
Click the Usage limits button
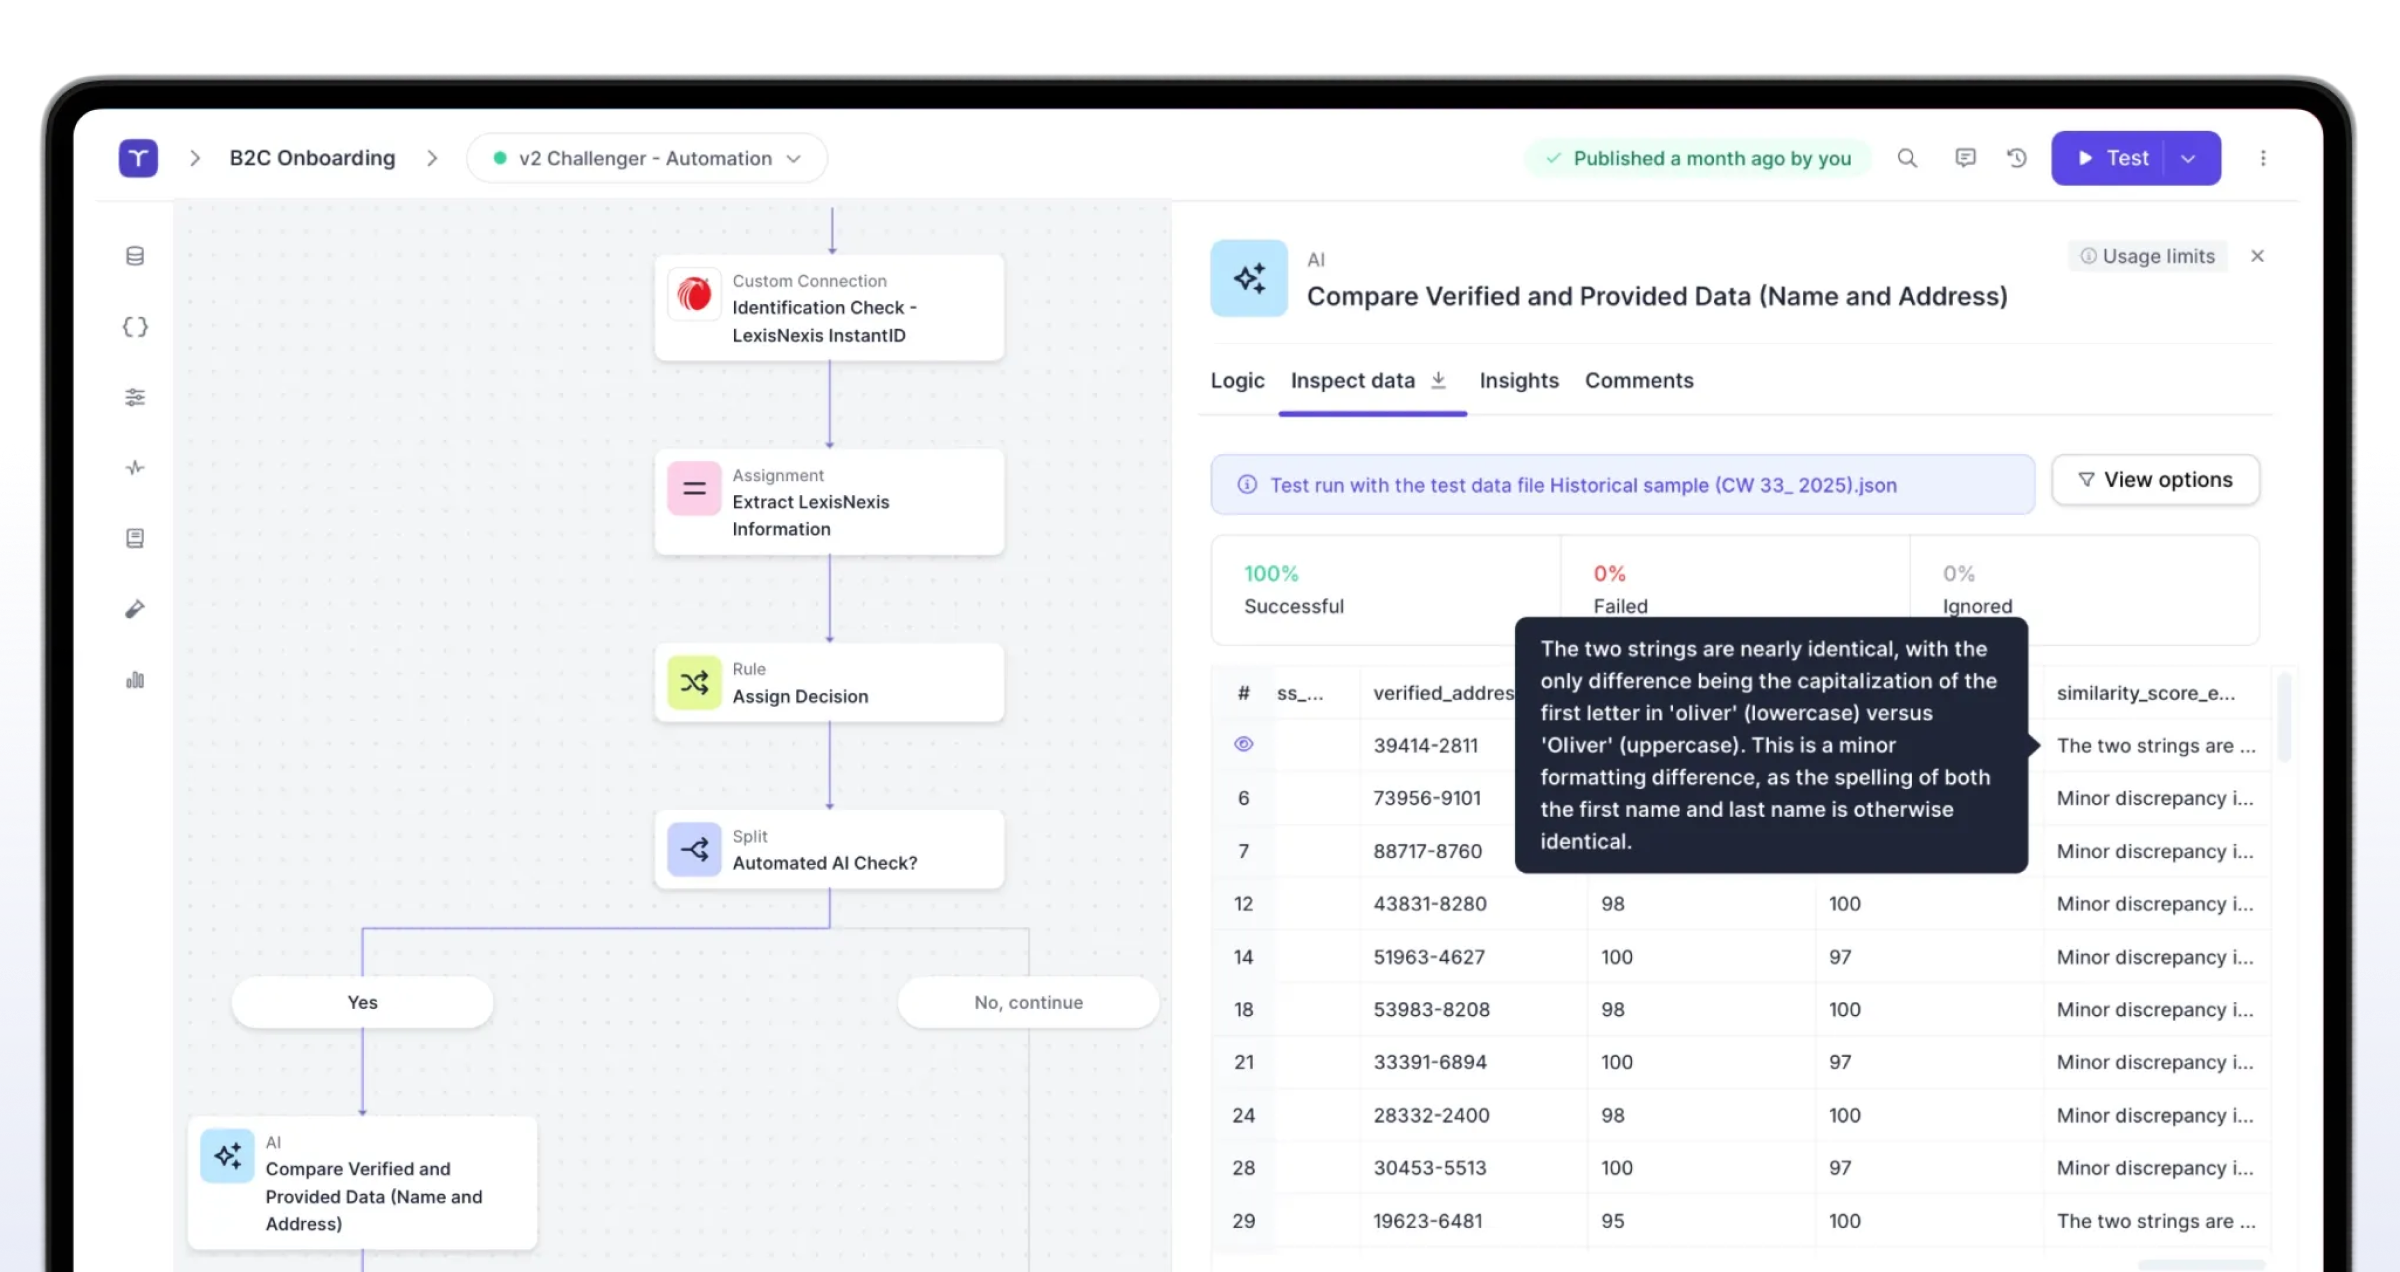(2147, 256)
